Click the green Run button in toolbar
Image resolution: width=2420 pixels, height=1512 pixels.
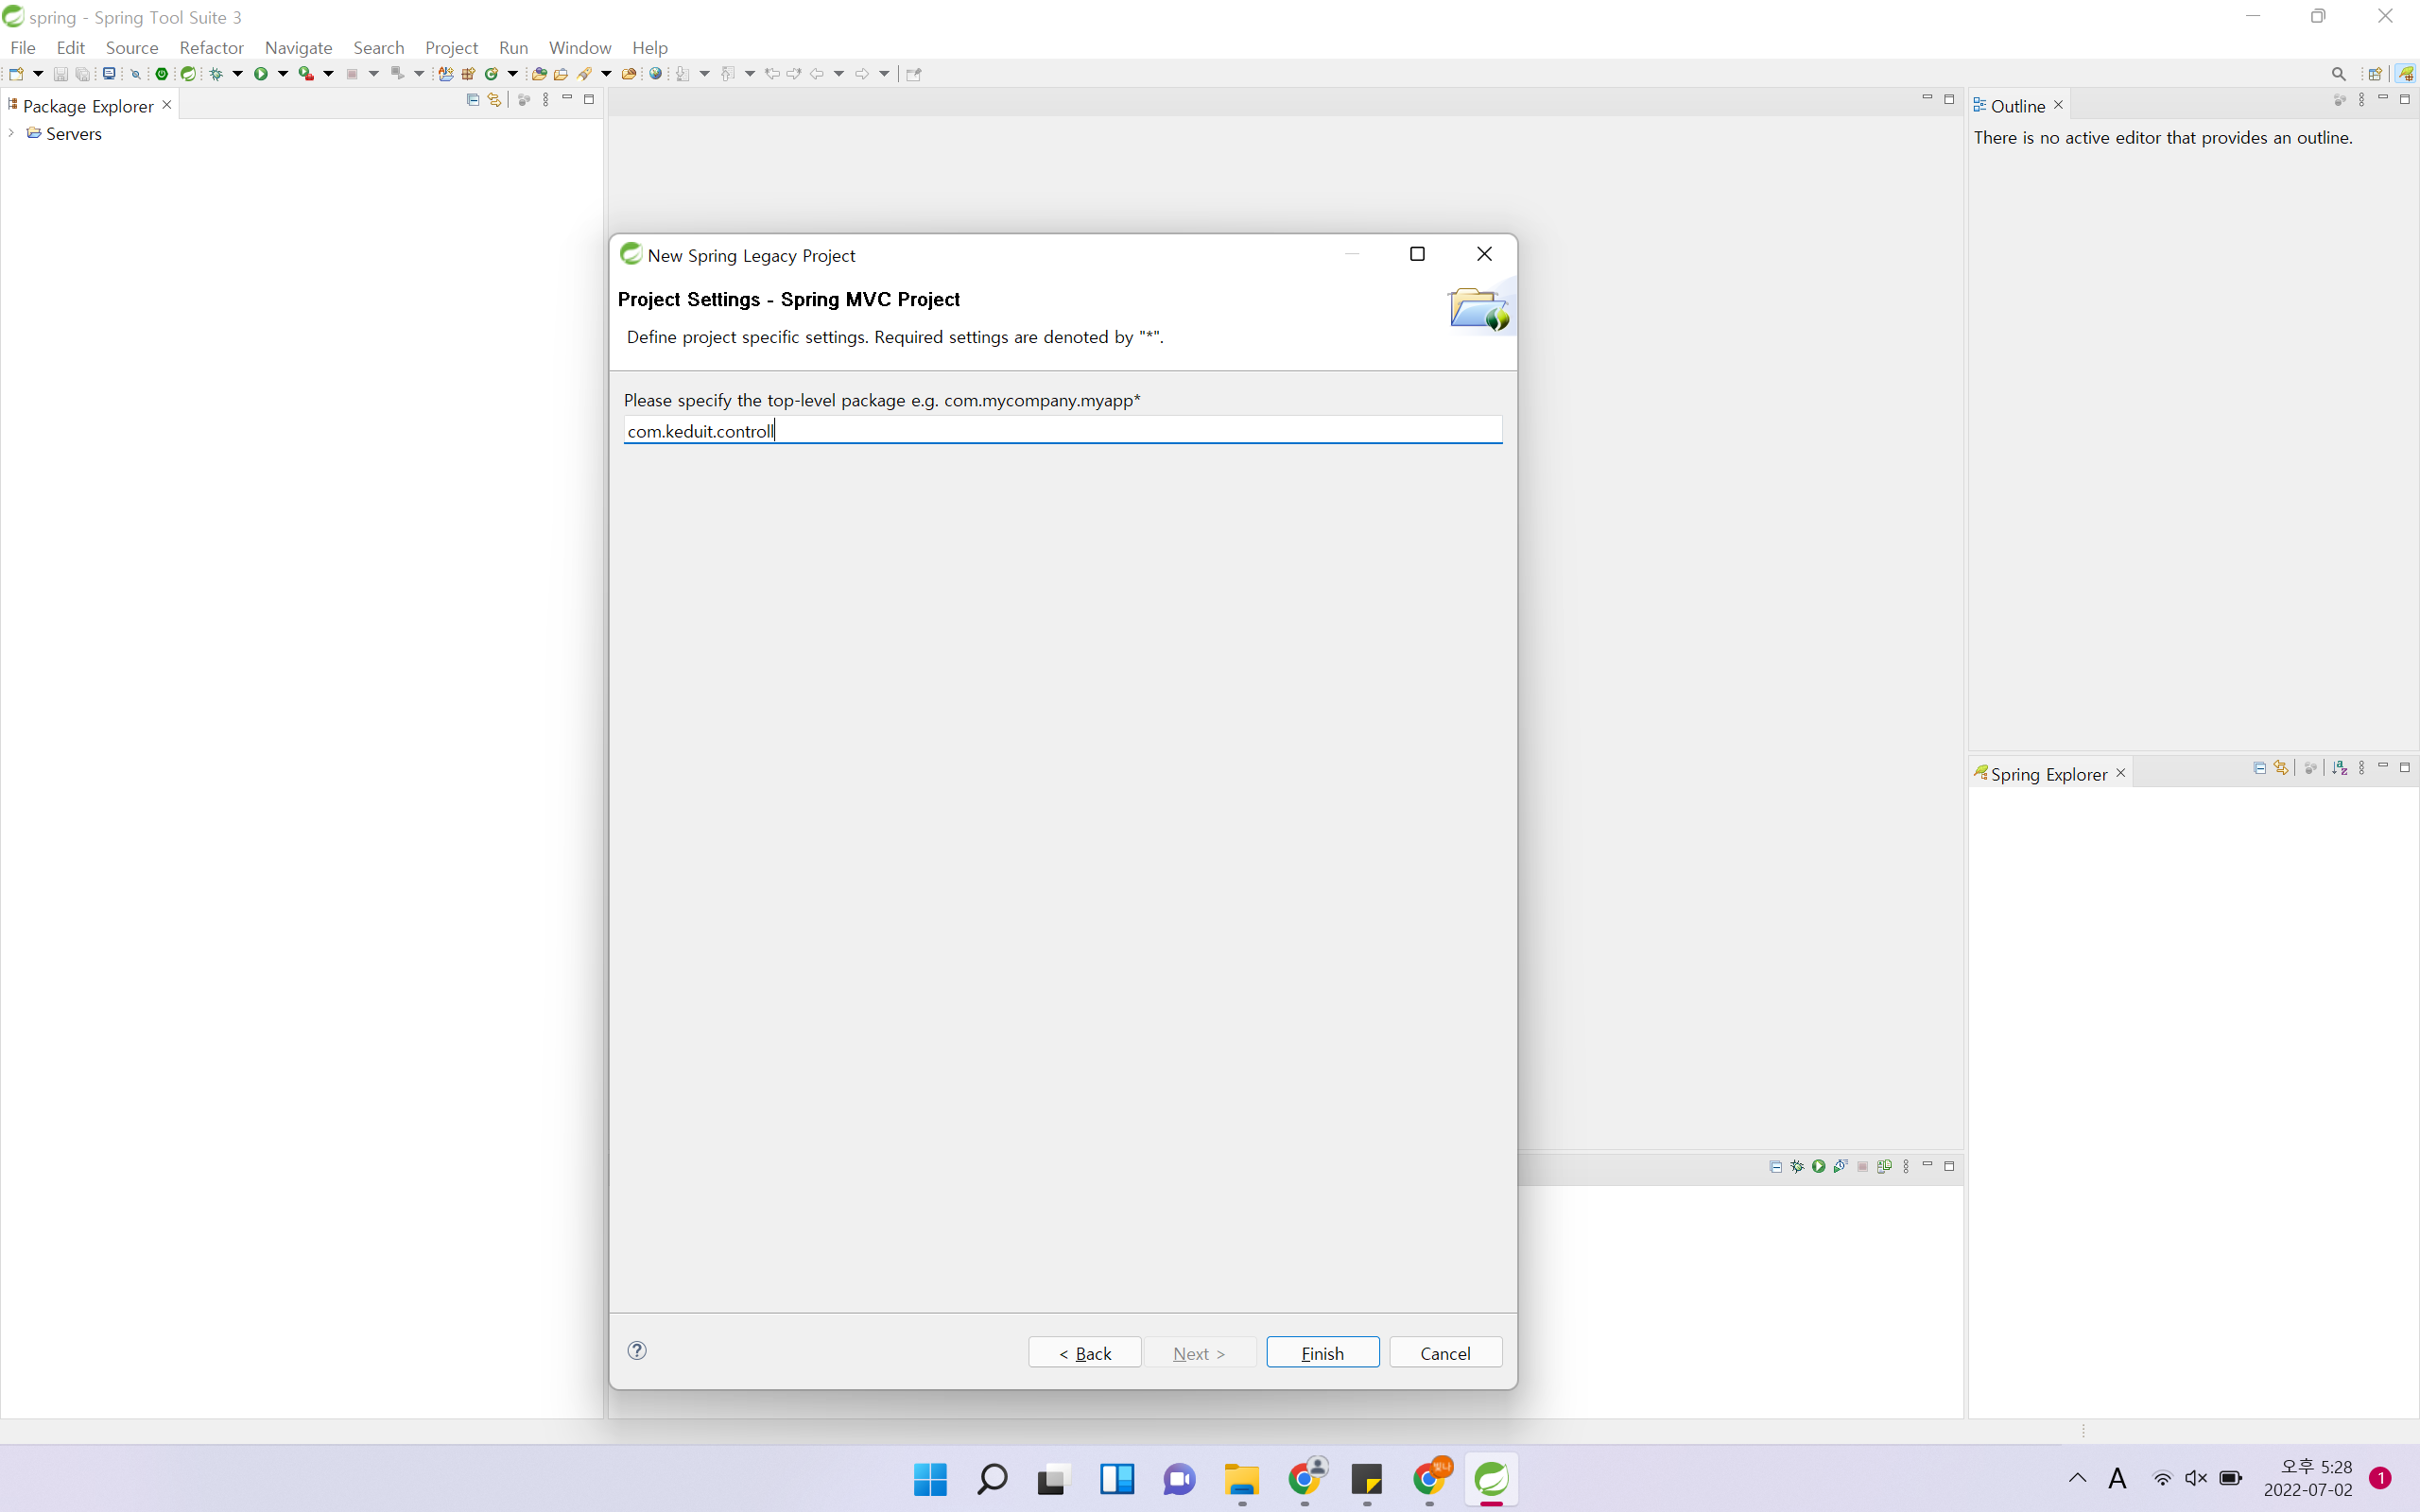point(261,74)
